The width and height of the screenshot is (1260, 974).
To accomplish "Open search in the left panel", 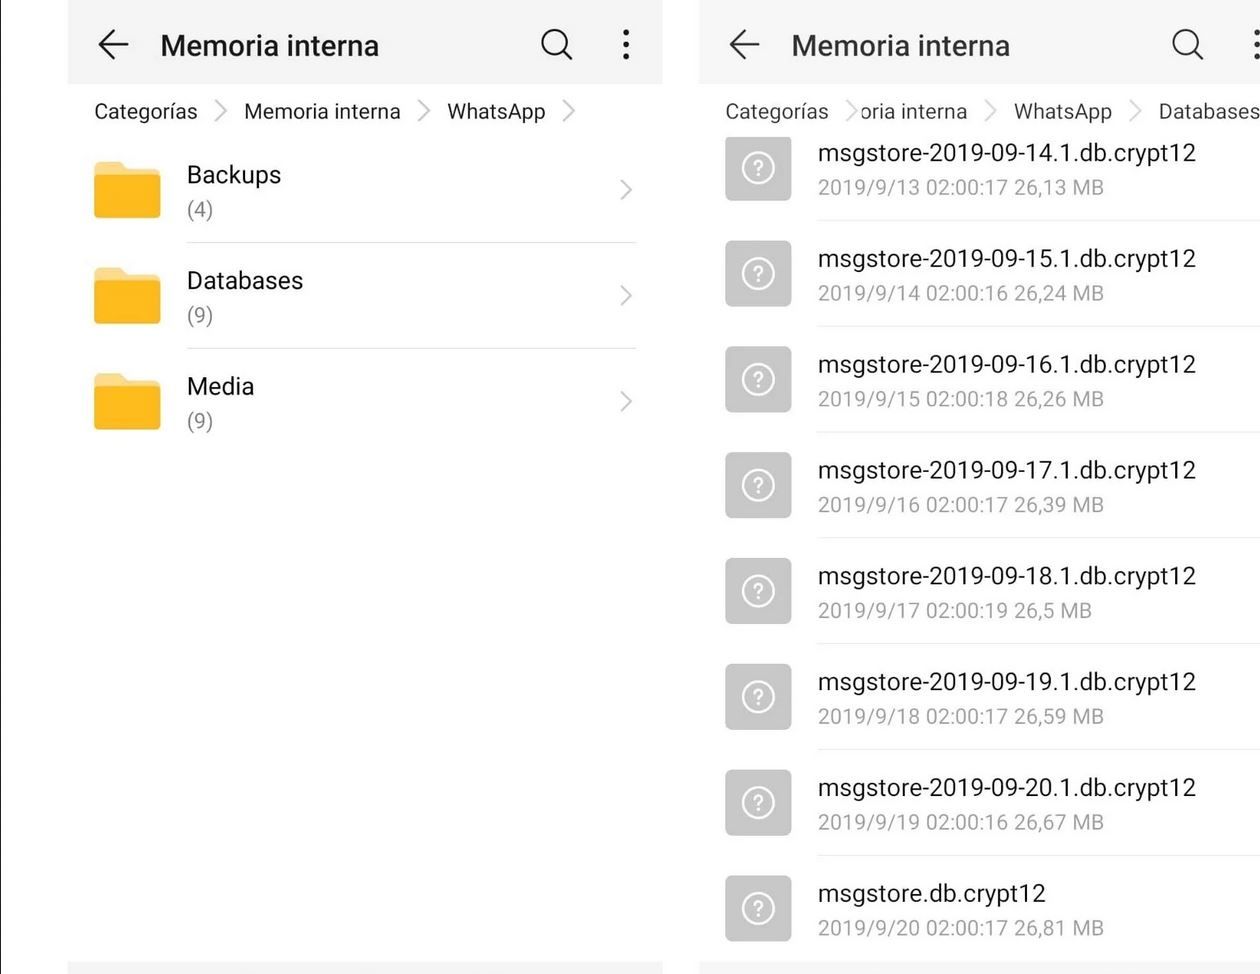I will tap(556, 45).
